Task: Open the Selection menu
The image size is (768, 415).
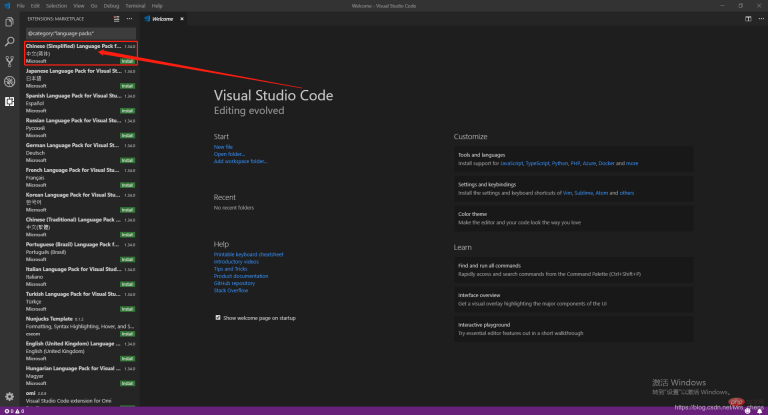Action: pos(56,6)
